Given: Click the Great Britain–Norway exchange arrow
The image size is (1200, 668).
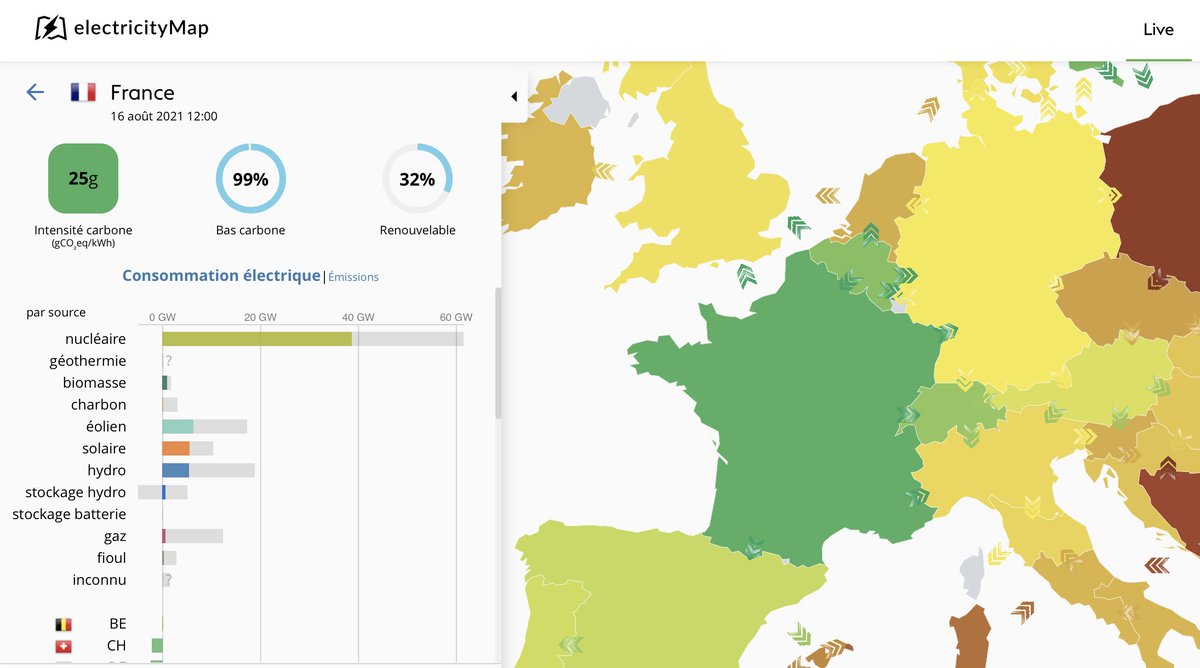Looking at the screenshot, I should (x=930, y=107).
